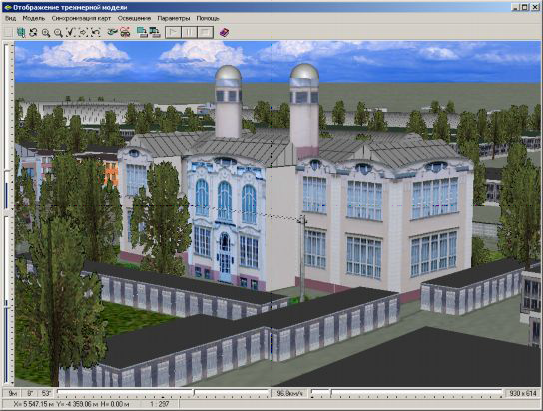Open the Вид menu
The width and height of the screenshot is (543, 411).
click(x=10, y=18)
